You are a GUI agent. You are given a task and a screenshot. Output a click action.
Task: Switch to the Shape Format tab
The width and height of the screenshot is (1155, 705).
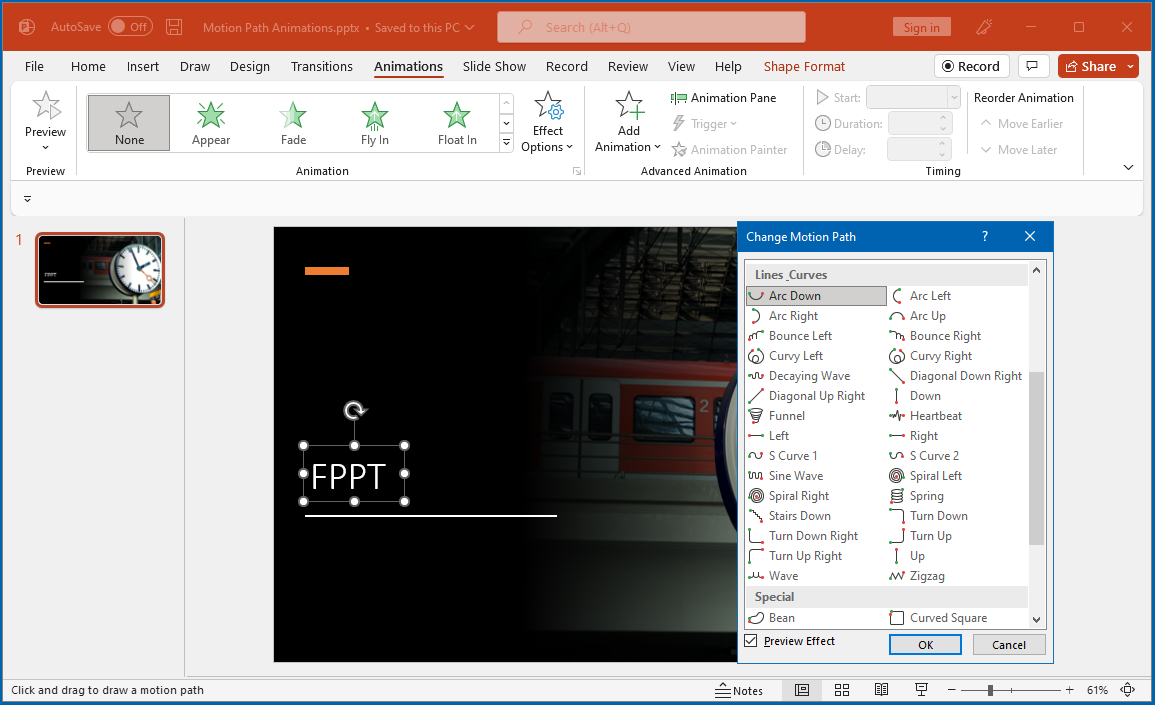coord(804,67)
